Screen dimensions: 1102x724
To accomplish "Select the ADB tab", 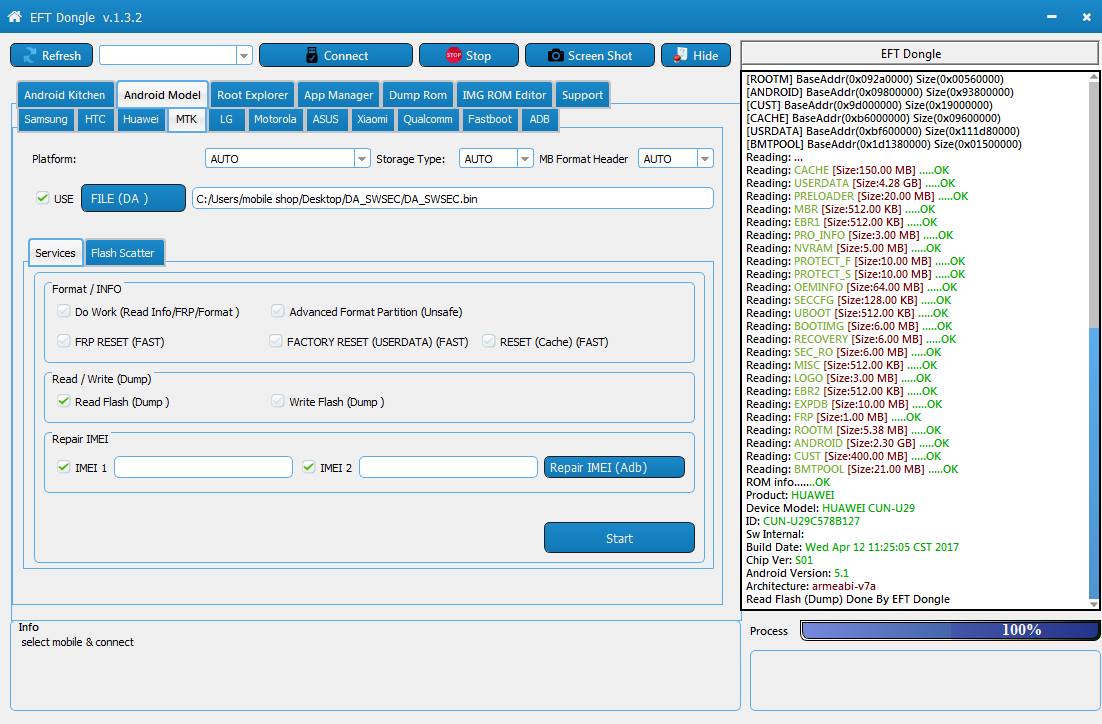I will [x=539, y=119].
